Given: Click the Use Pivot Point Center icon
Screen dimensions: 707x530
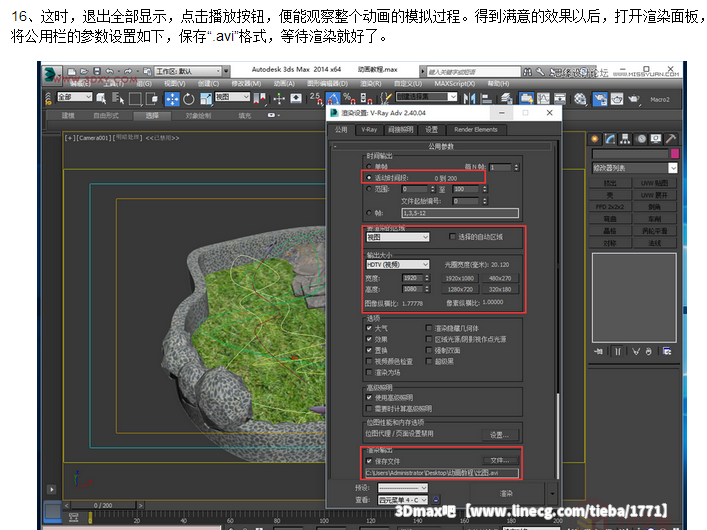Looking at the screenshot, I should [259, 99].
